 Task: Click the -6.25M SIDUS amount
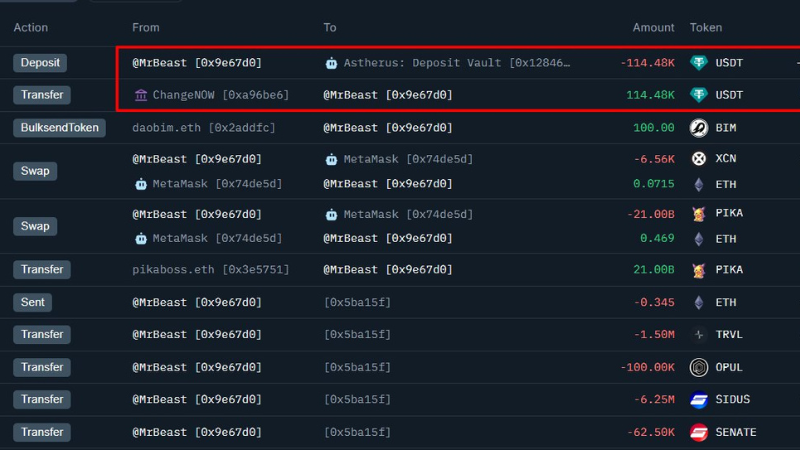(x=654, y=399)
